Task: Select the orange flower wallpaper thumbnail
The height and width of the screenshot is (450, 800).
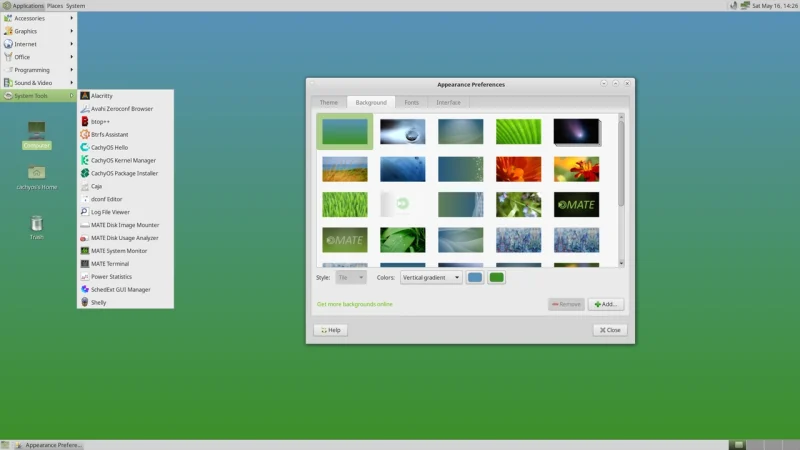Action: [518, 169]
